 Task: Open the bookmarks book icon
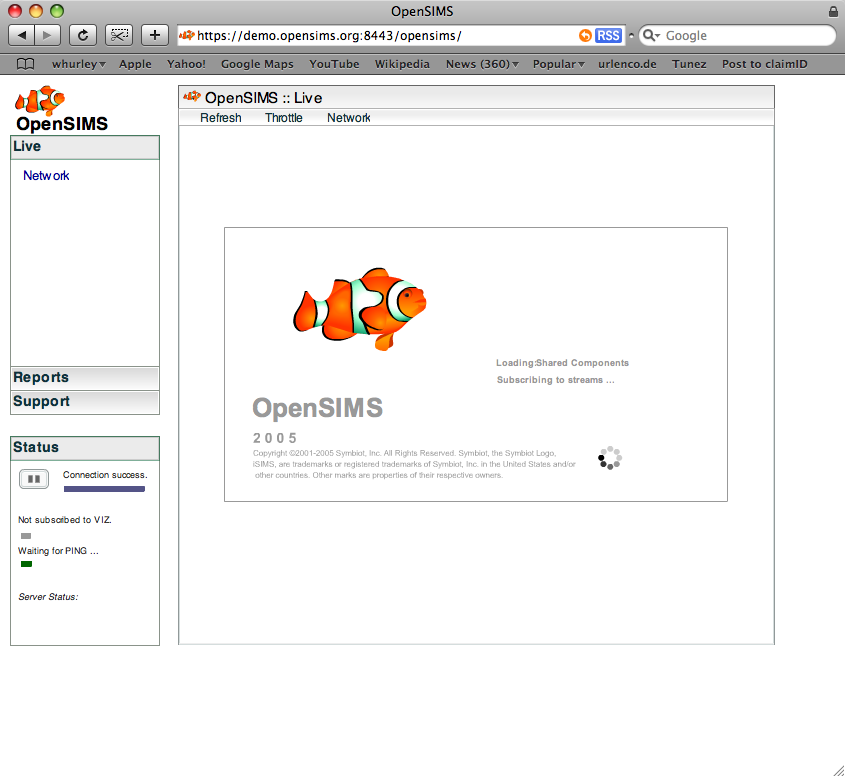(25, 64)
